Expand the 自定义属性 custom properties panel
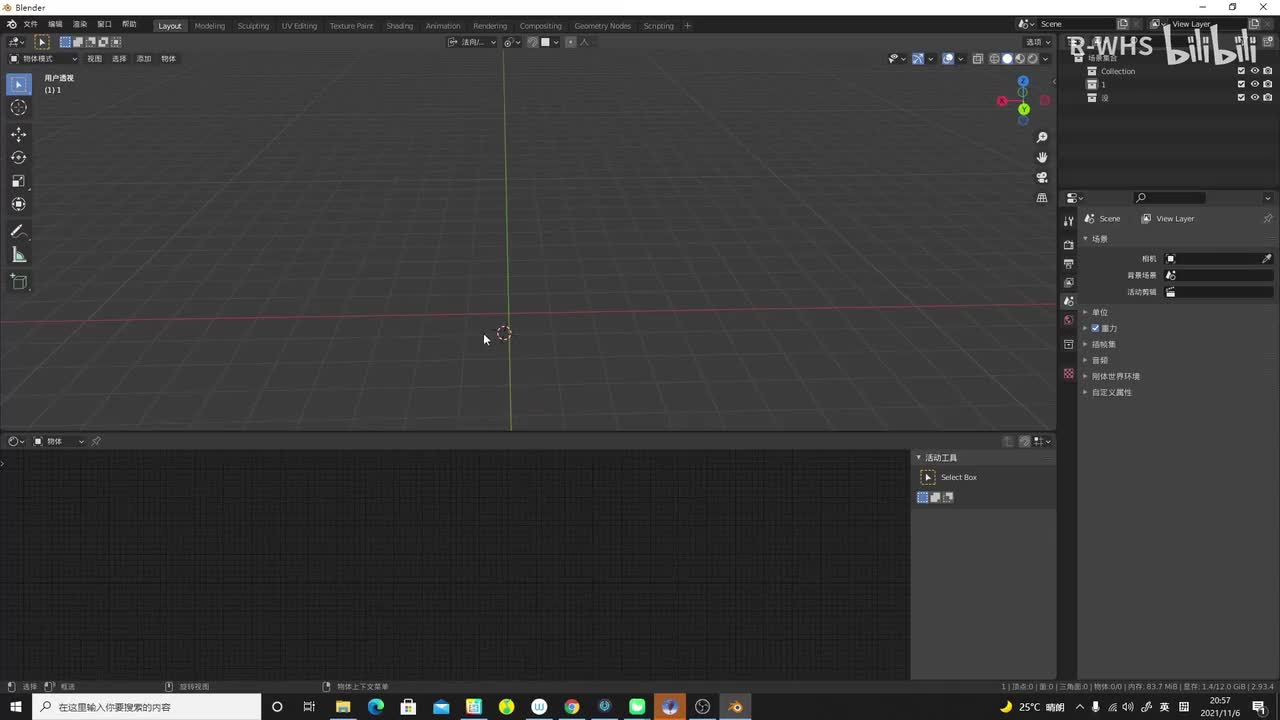The width and height of the screenshot is (1280, 720). (1111, 392)
